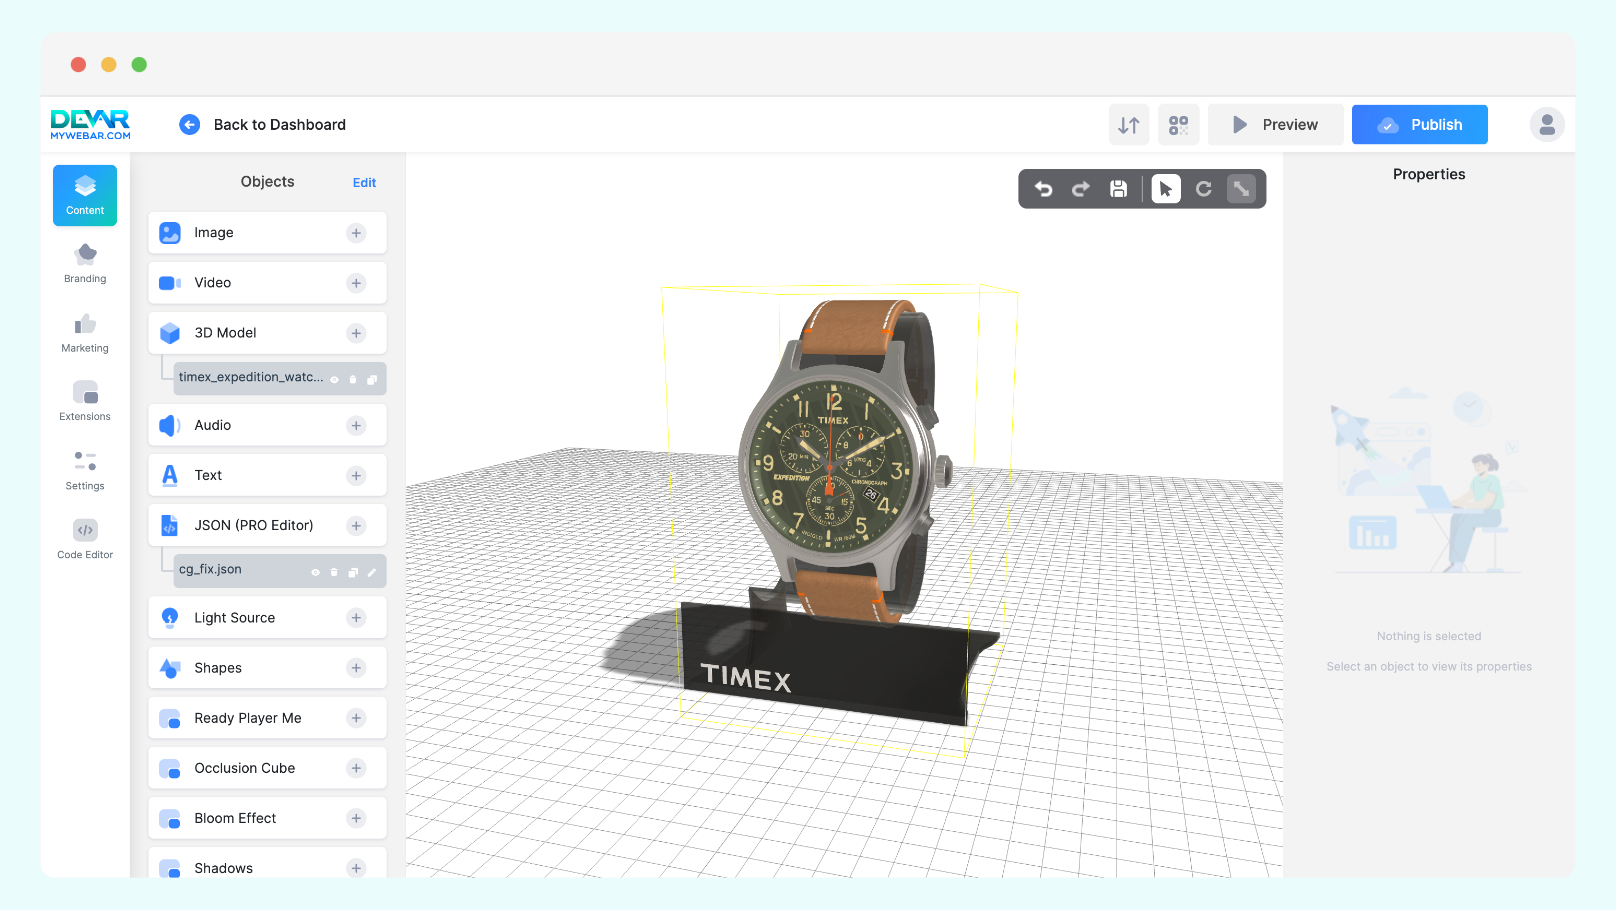Toggle visibility of timex_expedition_watch model
Screen dimensions: 1616x910
coord(334,379)
